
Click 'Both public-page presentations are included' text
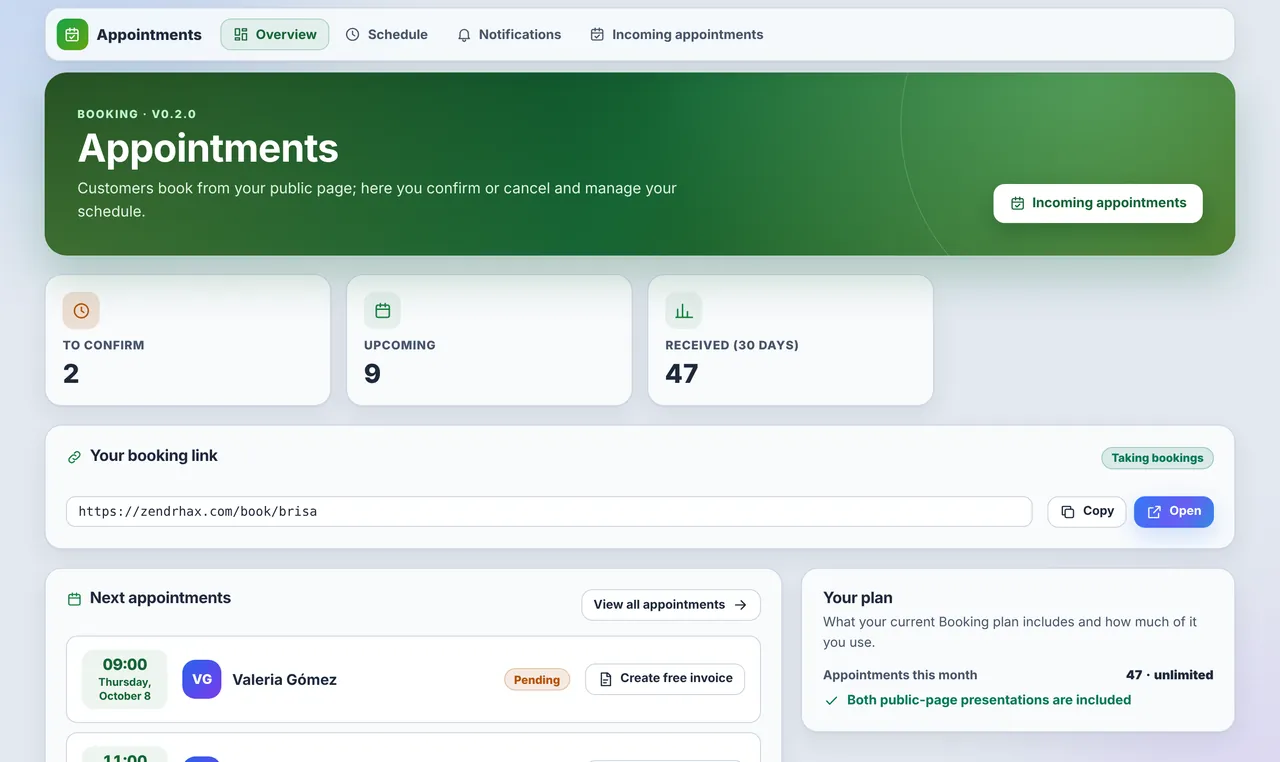coord(989,700)
